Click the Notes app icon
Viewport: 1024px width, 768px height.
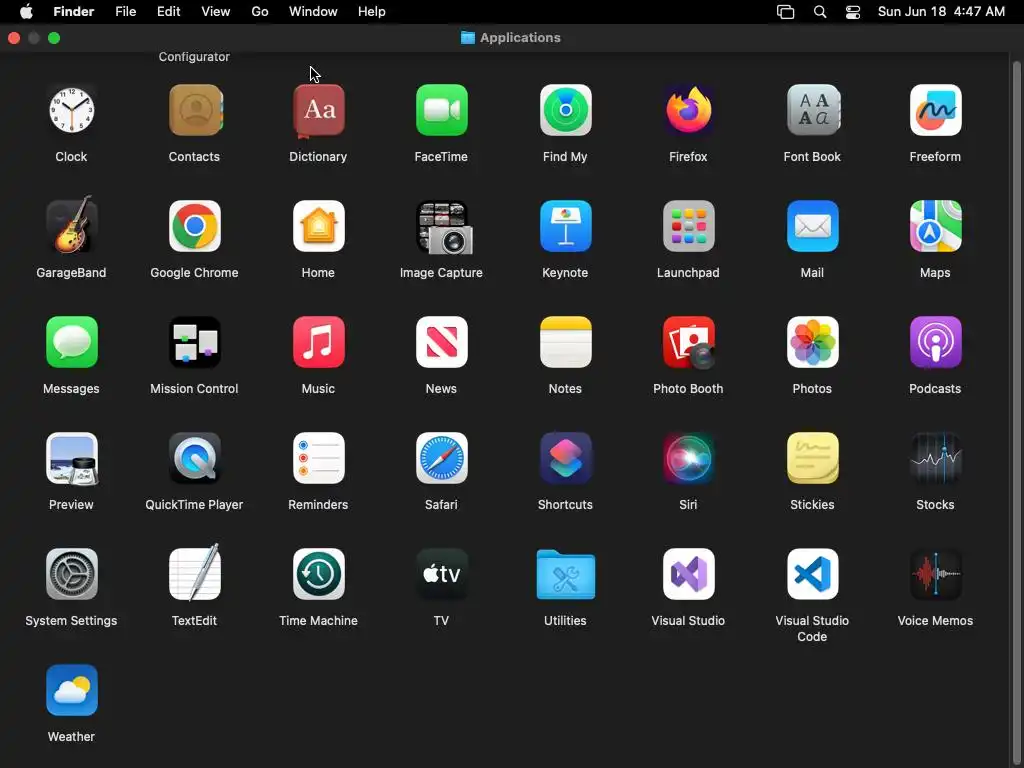click(x=566, y=342)
